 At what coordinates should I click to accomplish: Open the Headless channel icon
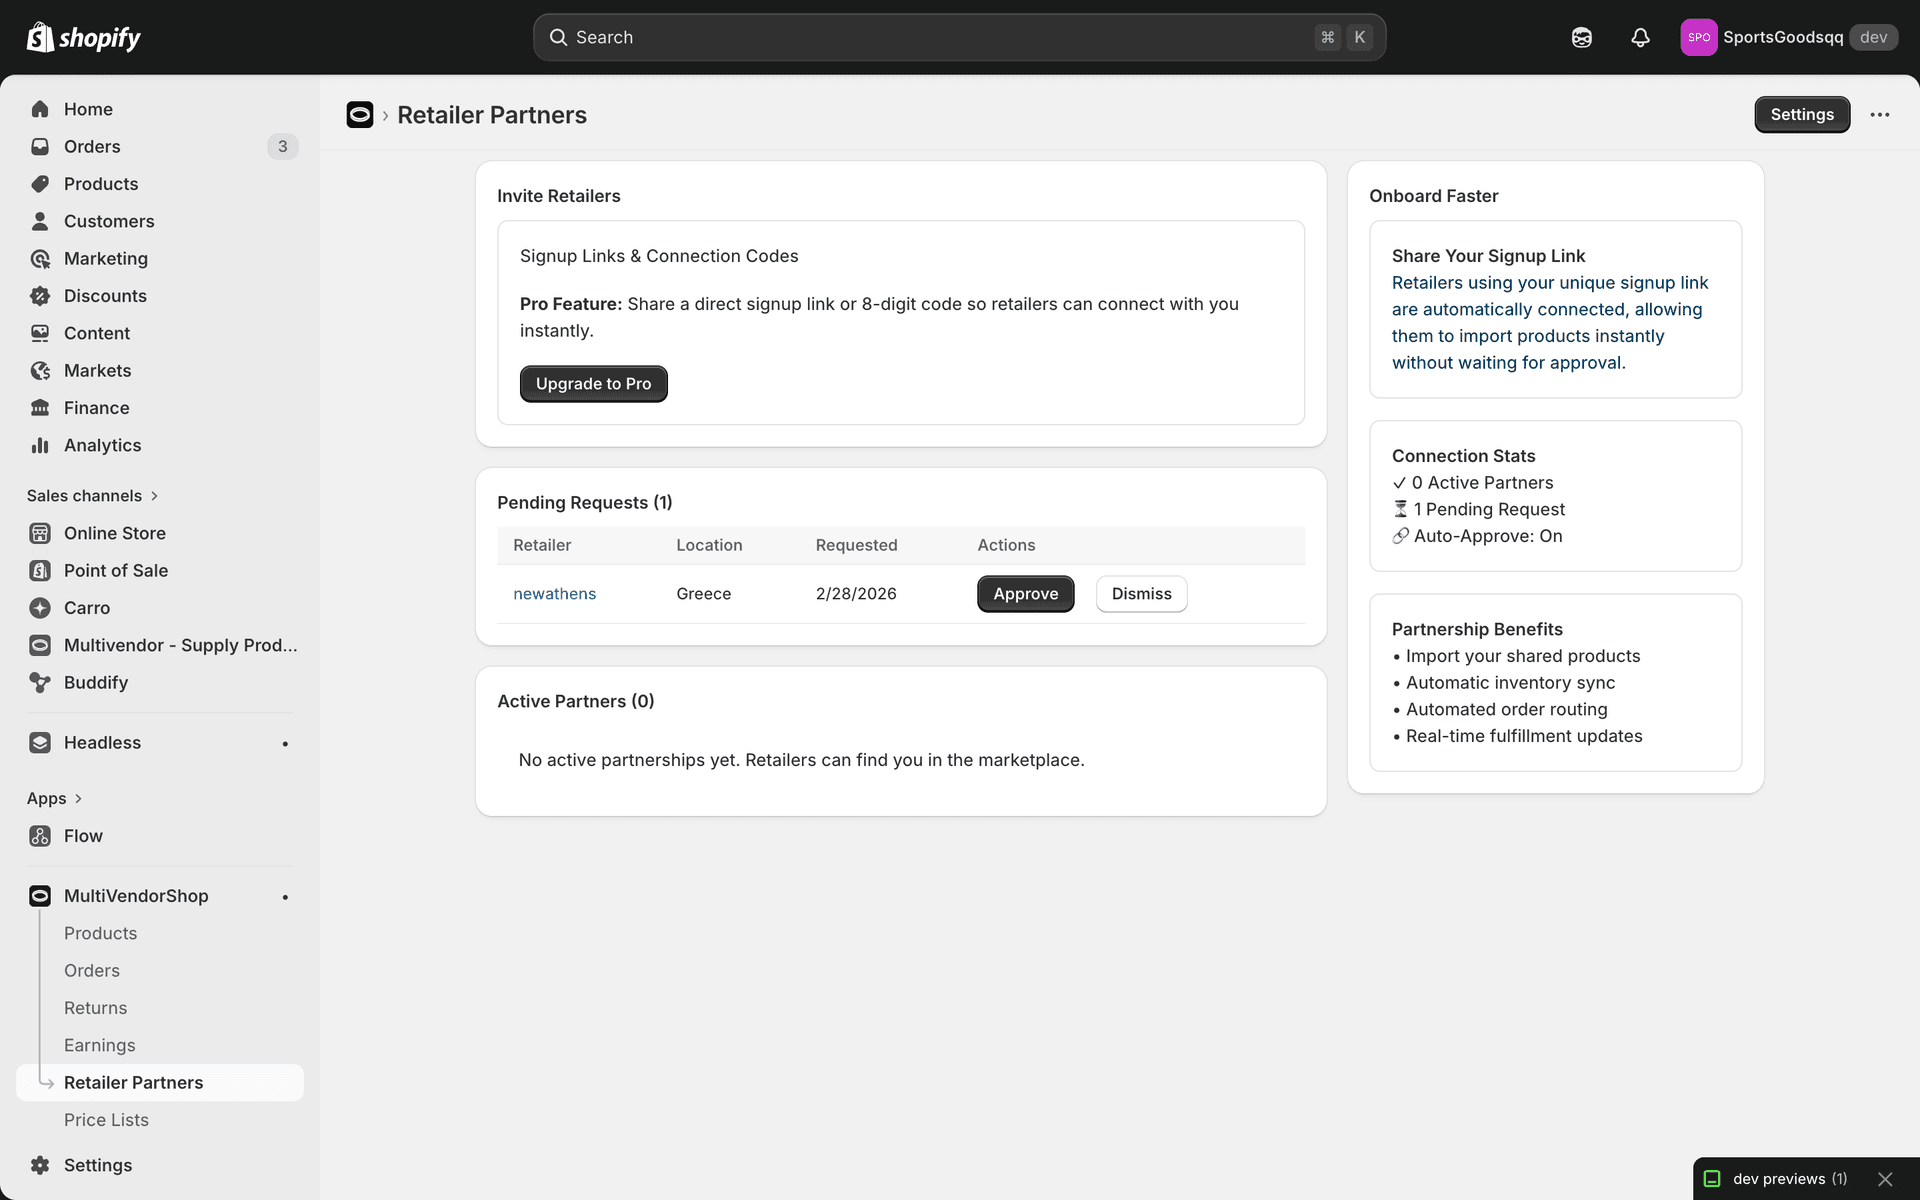pyautogui.click(x=39, y=742)
